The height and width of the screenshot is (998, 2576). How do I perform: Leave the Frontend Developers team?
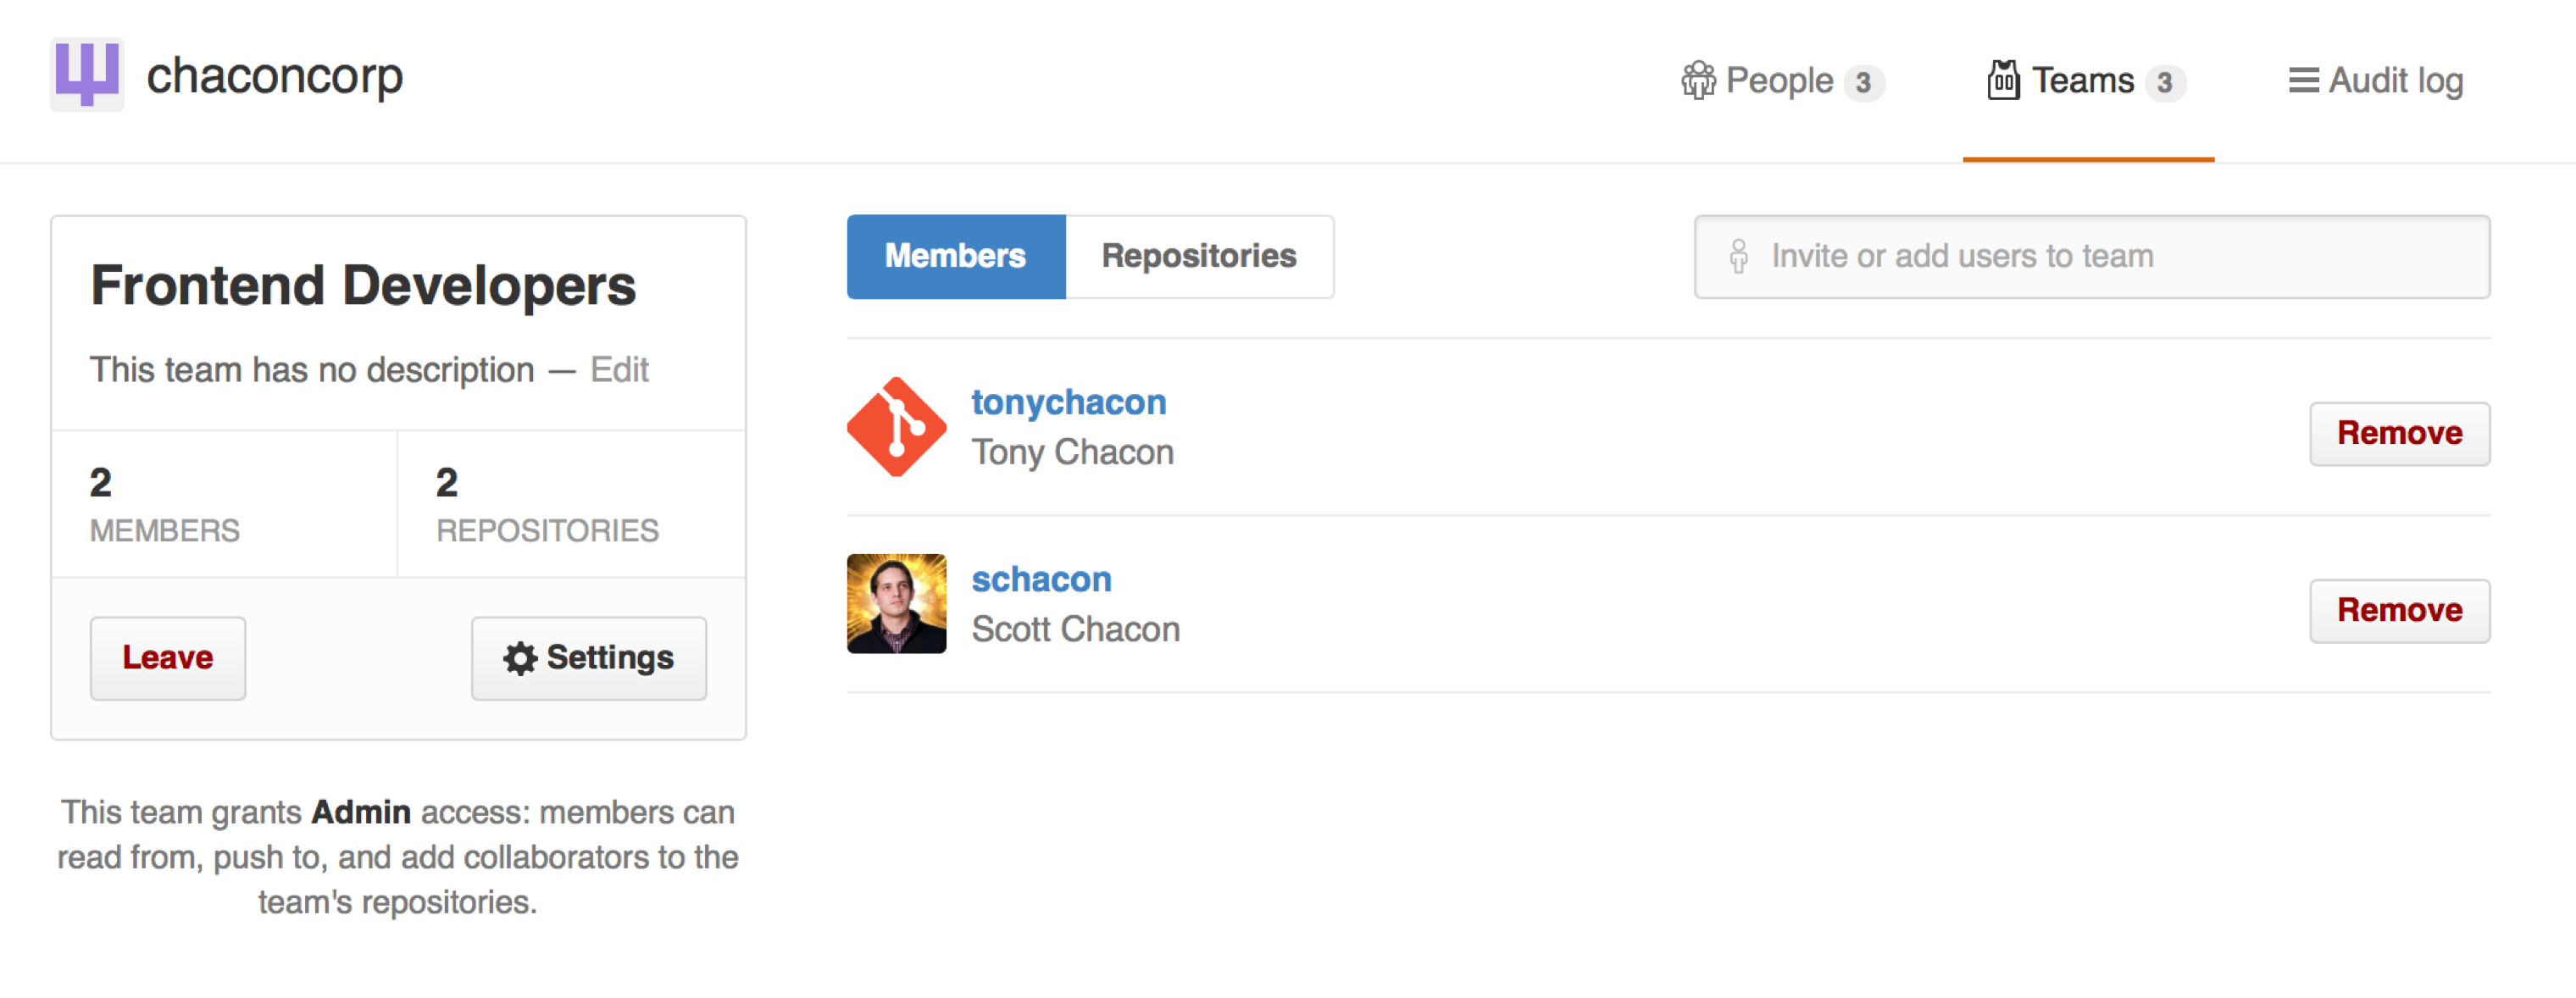(x=167, y=658)
